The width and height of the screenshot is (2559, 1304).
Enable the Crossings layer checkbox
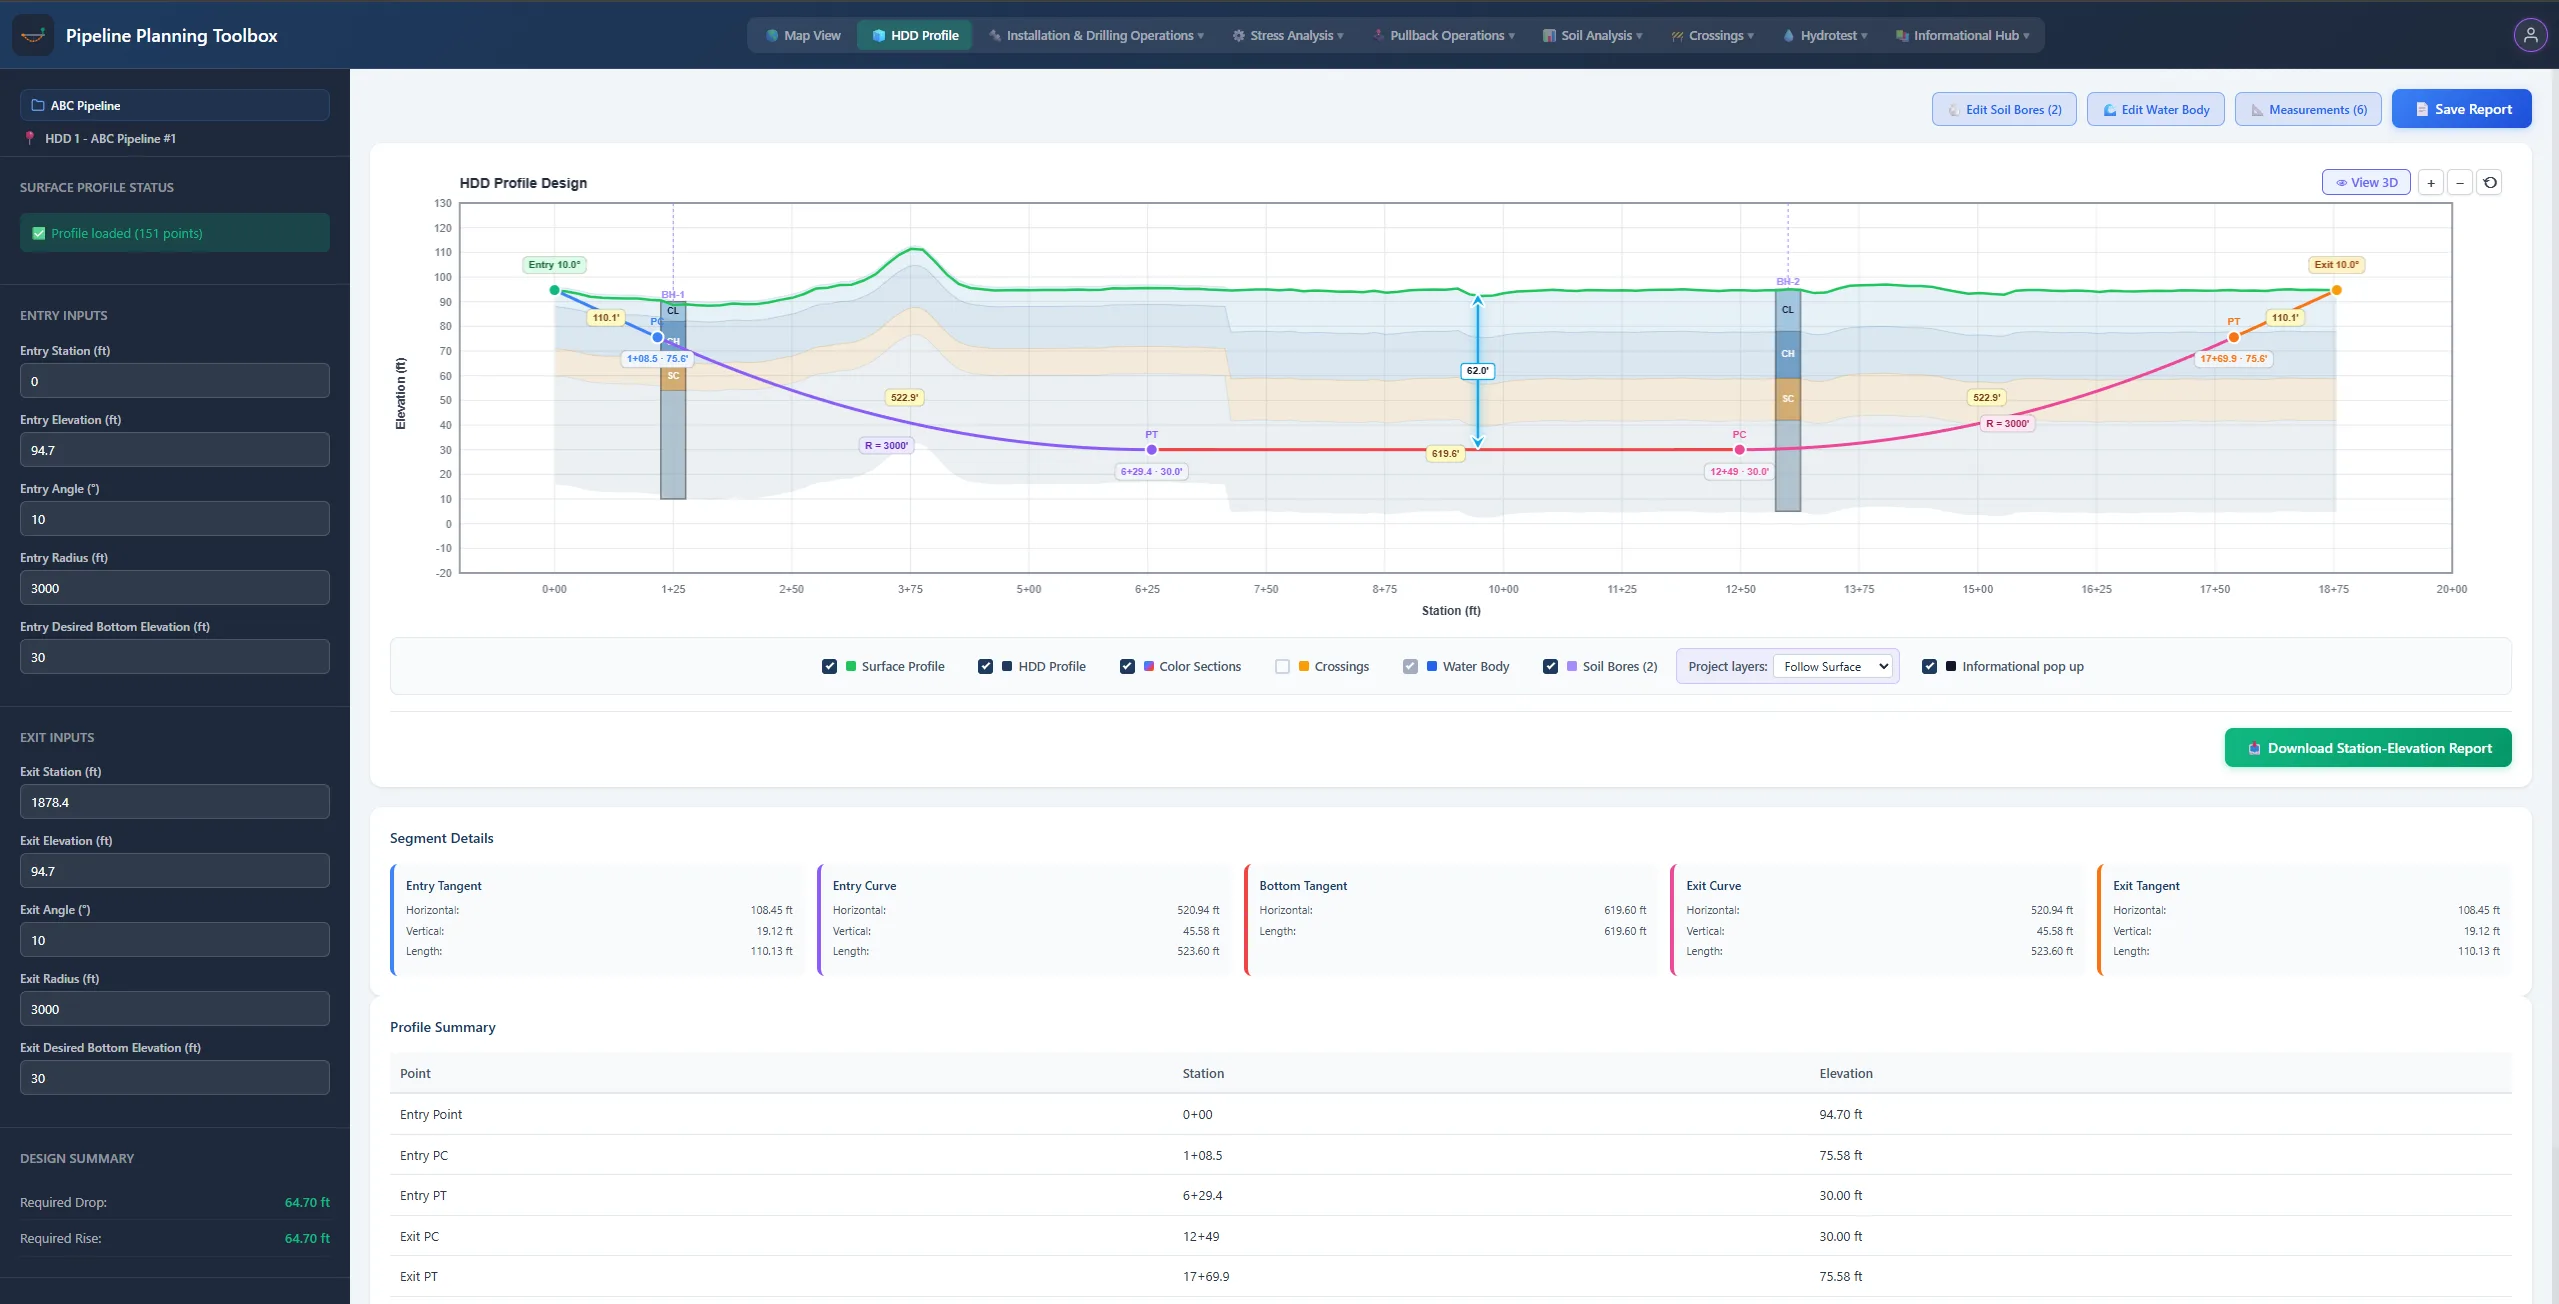(x=1282, y=666)
